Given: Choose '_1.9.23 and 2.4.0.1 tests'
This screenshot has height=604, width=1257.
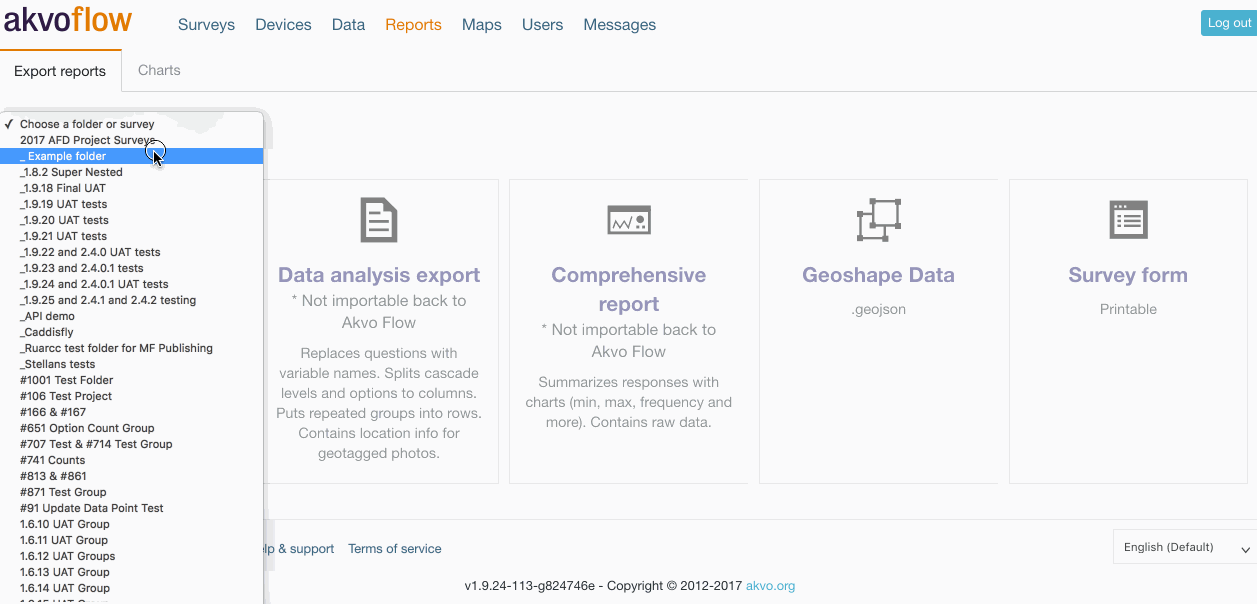Looking at the screenshot, I should pyautogui.click(x=132, y=268).
